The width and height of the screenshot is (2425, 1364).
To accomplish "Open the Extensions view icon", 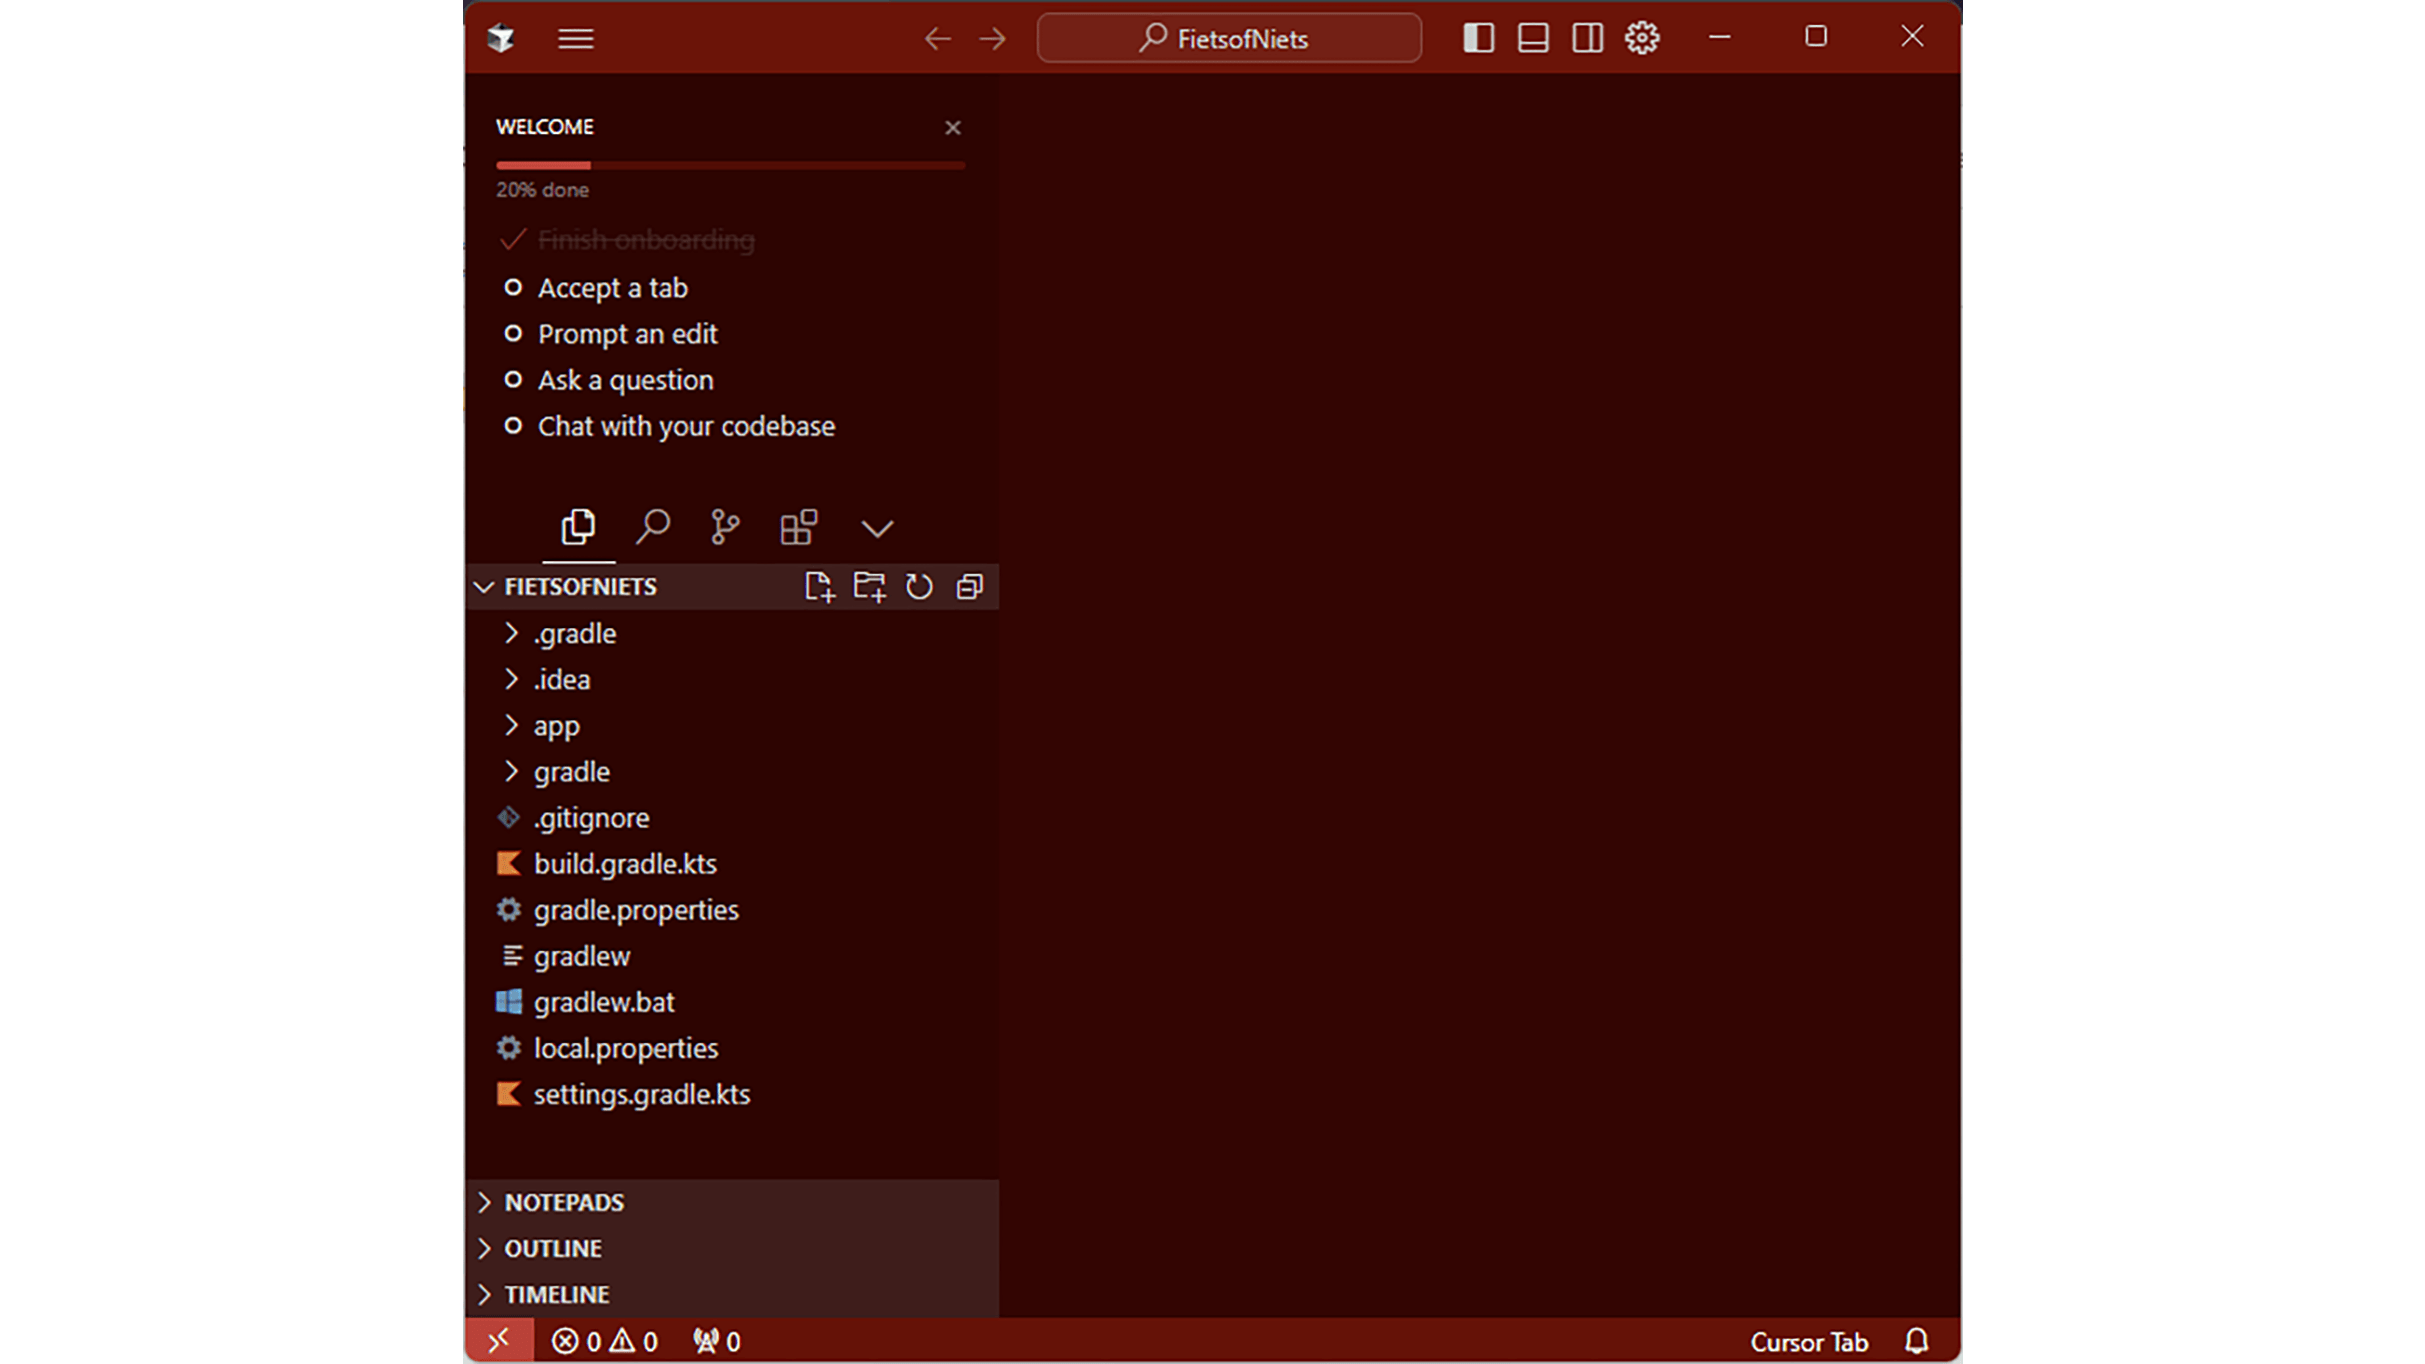I will click(x=798, y=526).
